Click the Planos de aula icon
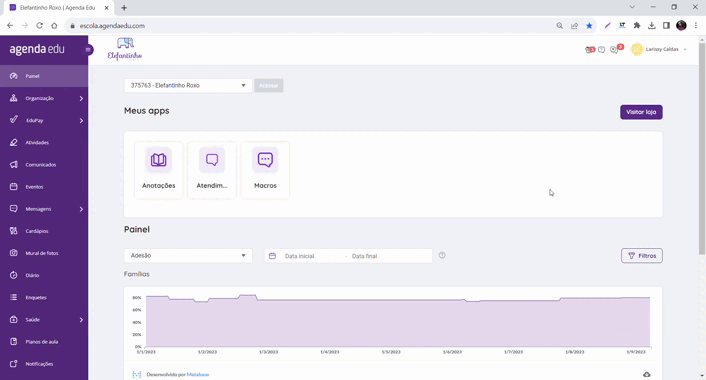This screenshot has width=706, height=380. point(14,342)
